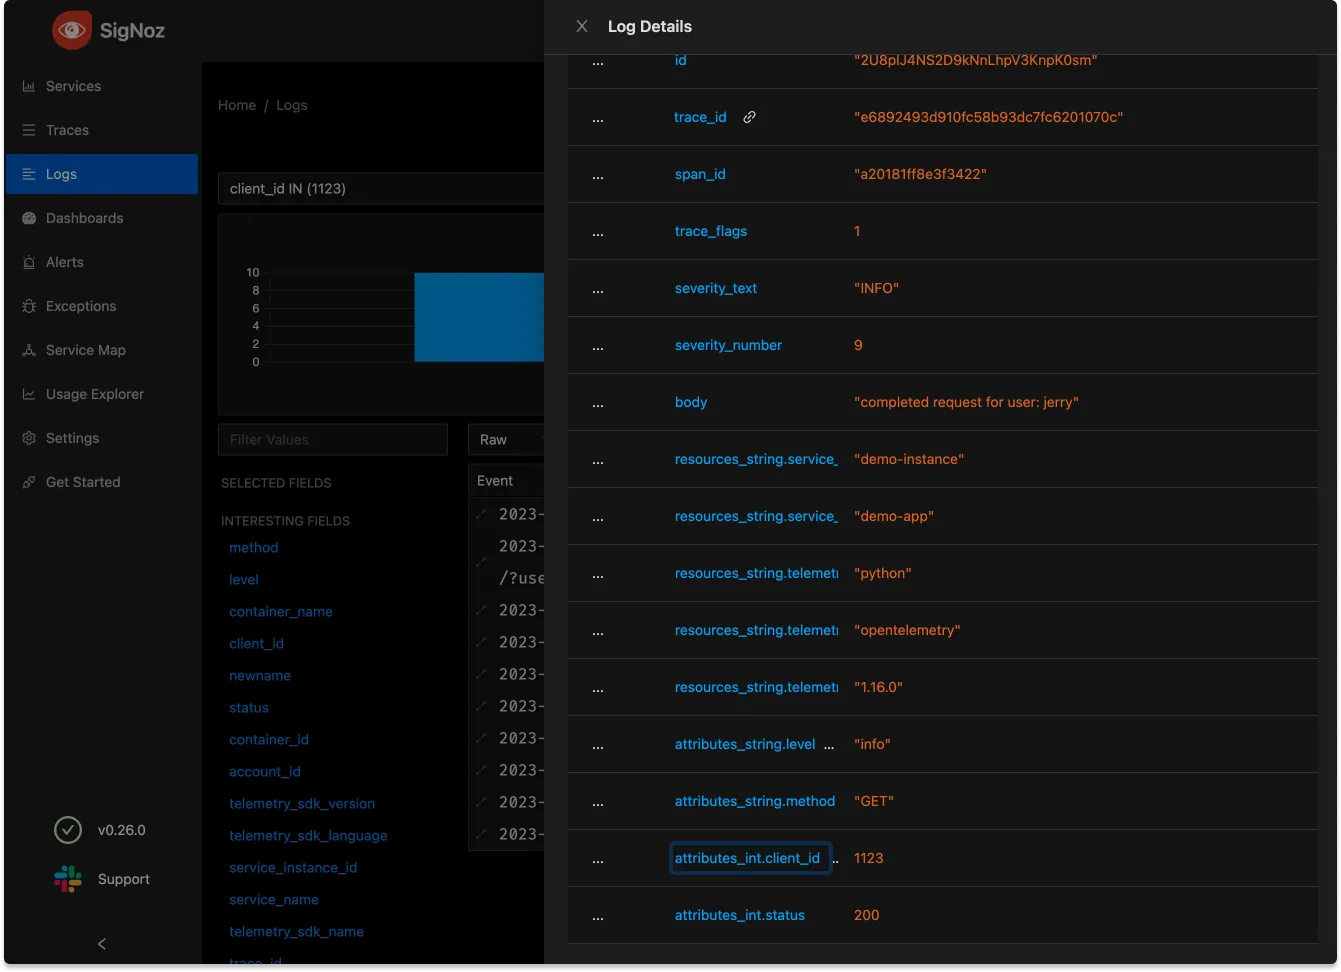Select the telemetry_sdk_name interesting field

pyautogui.click(x=297, y=931)
